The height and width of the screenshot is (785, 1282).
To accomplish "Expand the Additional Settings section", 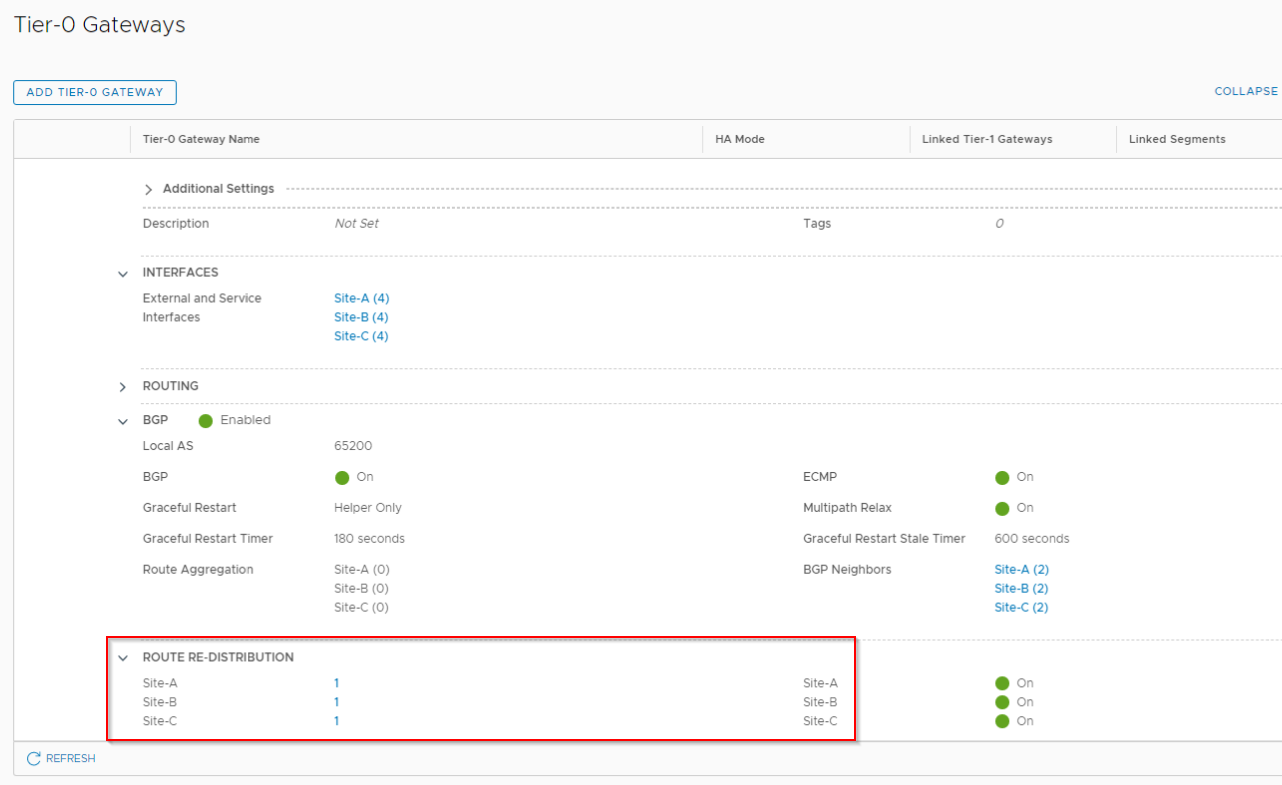I will coord(149,189).
